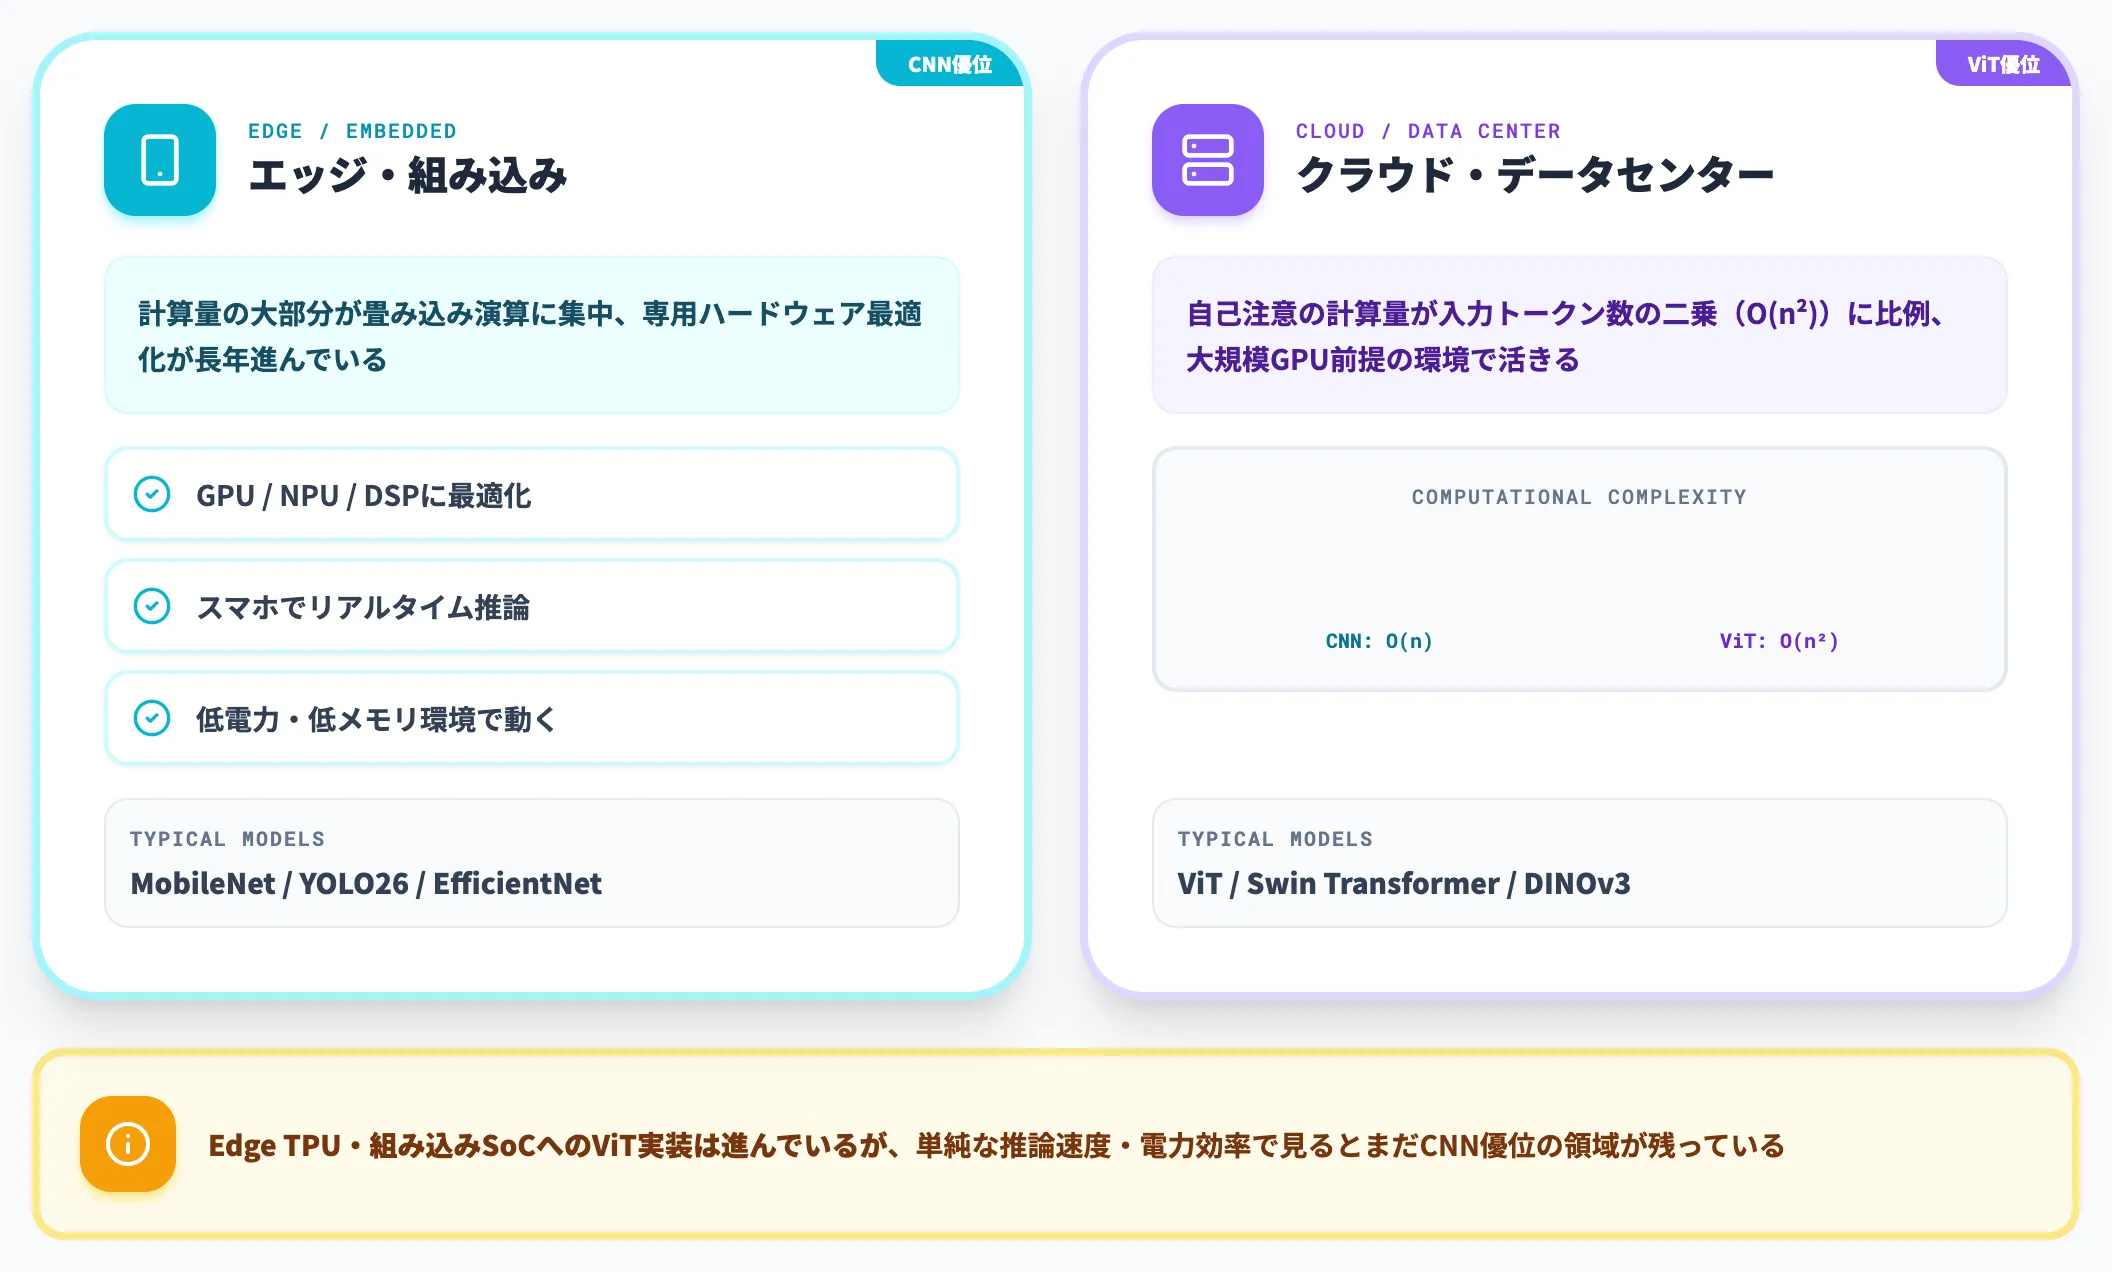Click the text 低電力・低メモリ環境で動く

(376, 719)
